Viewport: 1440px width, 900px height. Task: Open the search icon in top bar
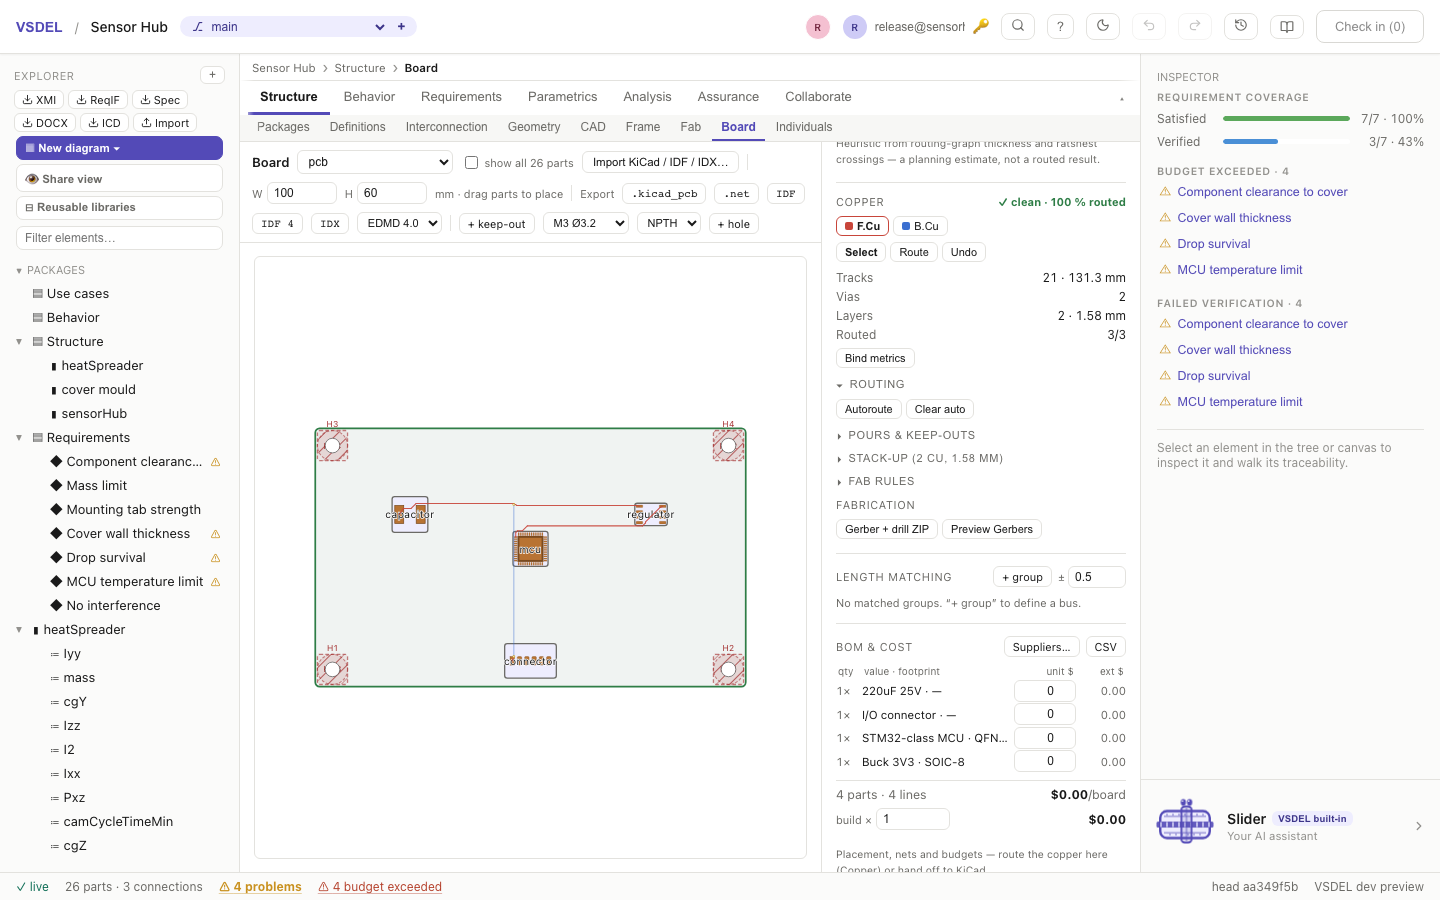(x=1018, y=27)
